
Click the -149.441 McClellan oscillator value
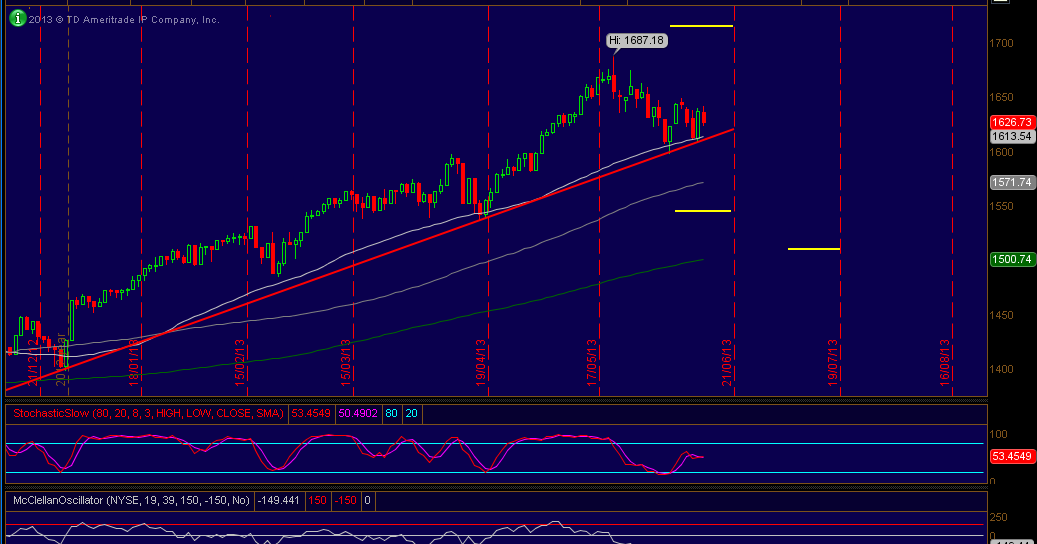tap(278, 500)
